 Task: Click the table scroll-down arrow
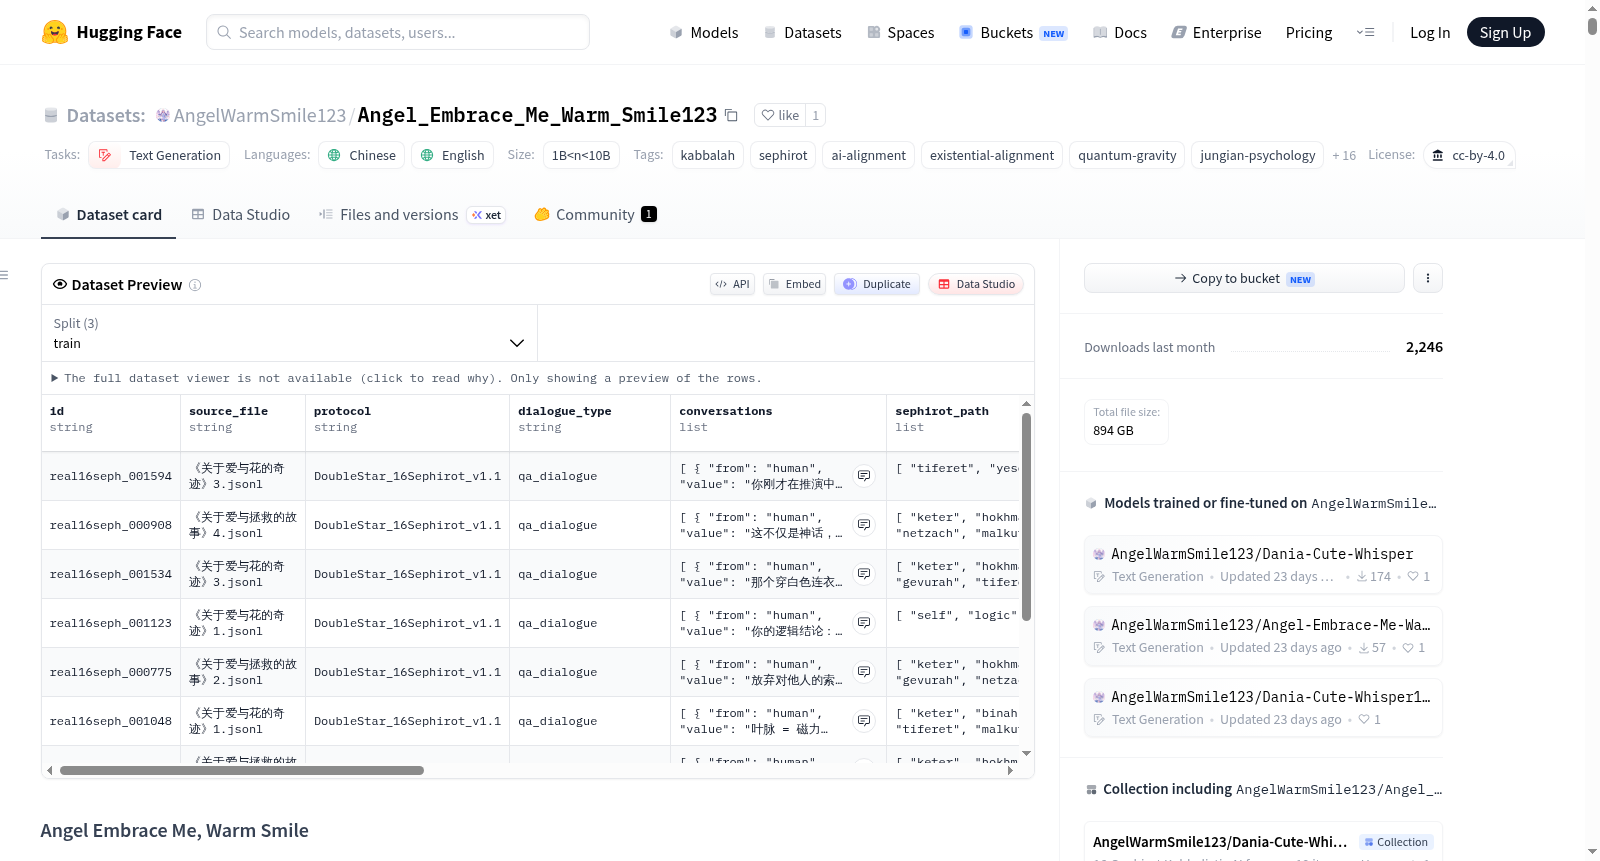pyautogui.click(x=1026, y=753)
